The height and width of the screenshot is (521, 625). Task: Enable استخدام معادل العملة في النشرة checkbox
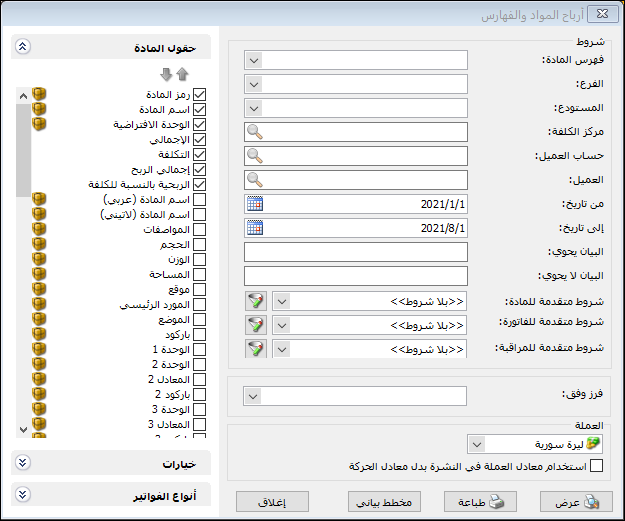pos(596,466)
